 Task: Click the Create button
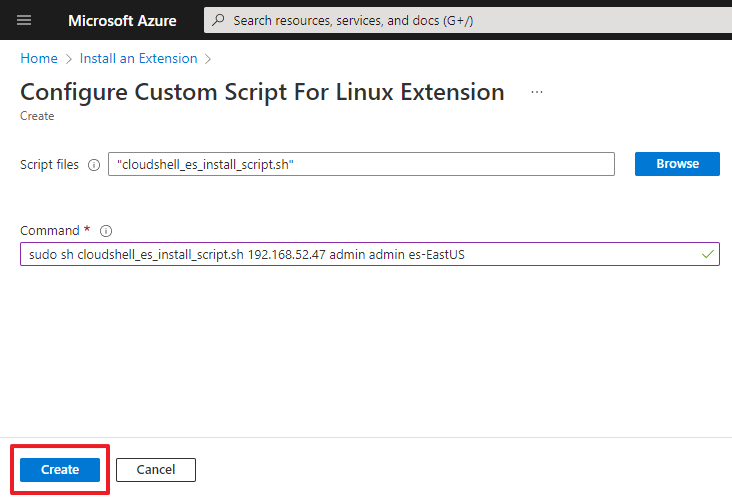pyautogui.click(x=60, y=470)
